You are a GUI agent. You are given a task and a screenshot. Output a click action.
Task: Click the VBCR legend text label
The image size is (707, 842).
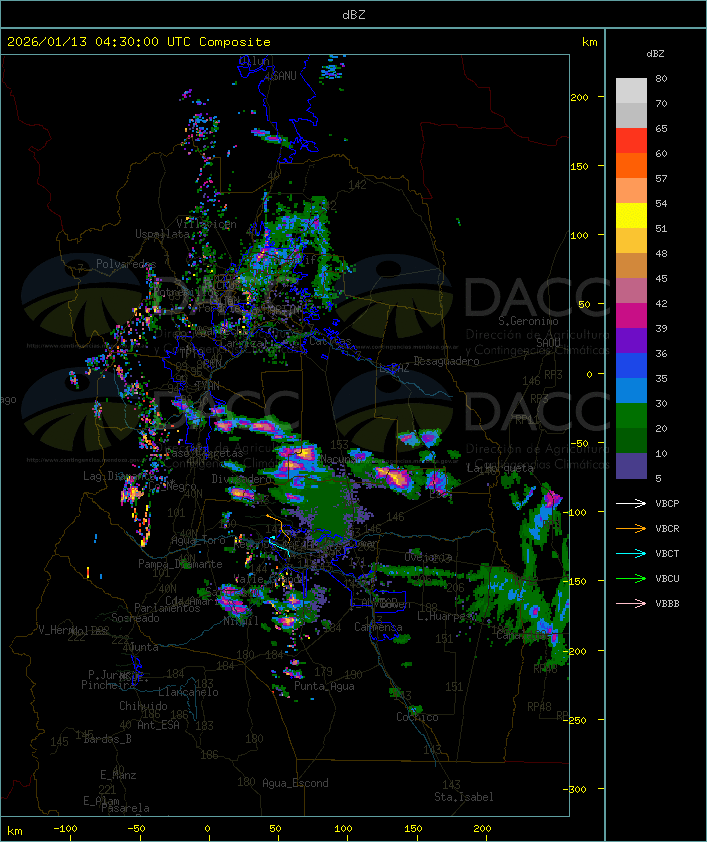pos(668,529)
